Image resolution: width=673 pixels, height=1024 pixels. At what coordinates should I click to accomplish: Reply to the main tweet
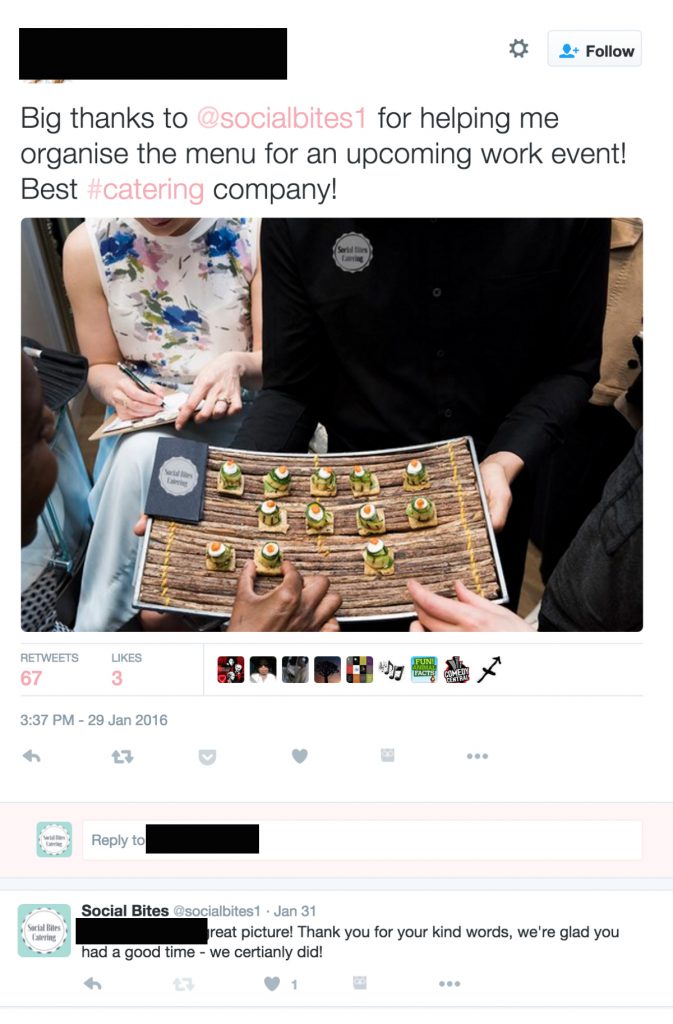(31, 756)
